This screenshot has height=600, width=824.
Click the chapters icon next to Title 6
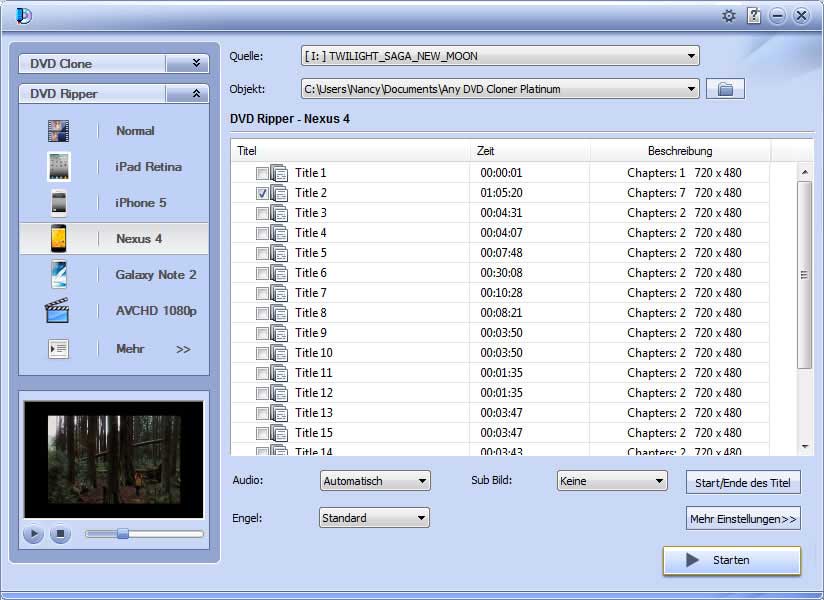click(x=279, y=273)
